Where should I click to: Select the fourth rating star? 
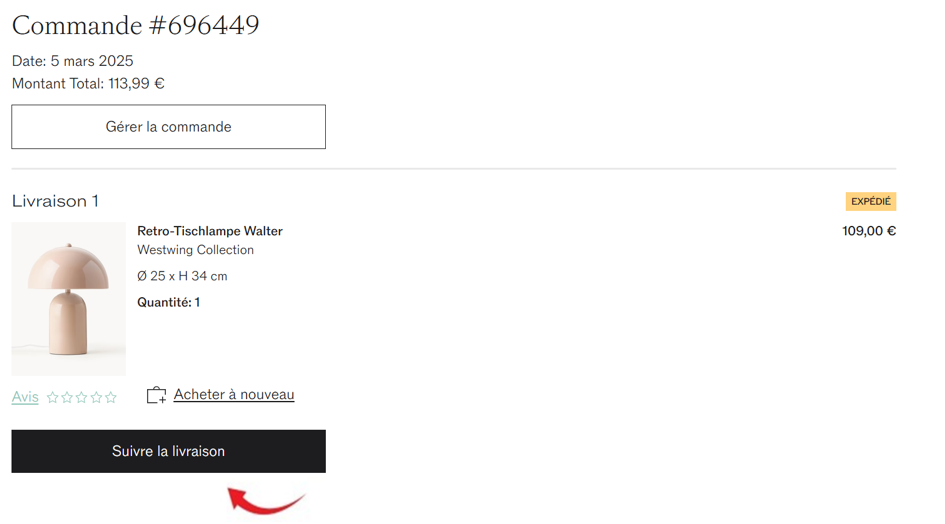(96, 397)
